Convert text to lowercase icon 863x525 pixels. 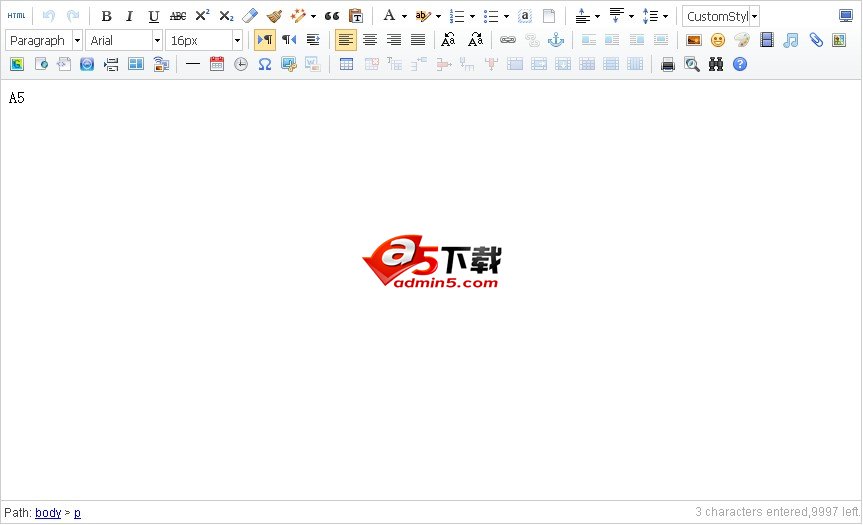pos(475,40)
